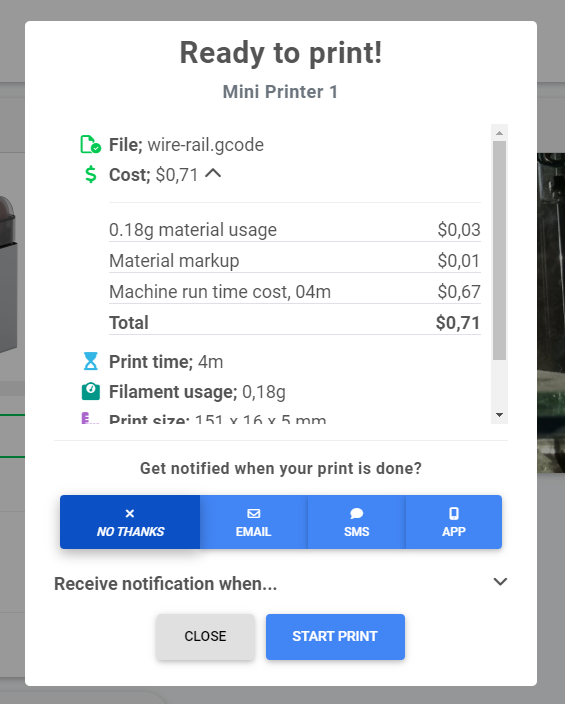Click the scrollbar down arrow
The height and width of the screenshot is (704, 565).
tap(499, 415)
